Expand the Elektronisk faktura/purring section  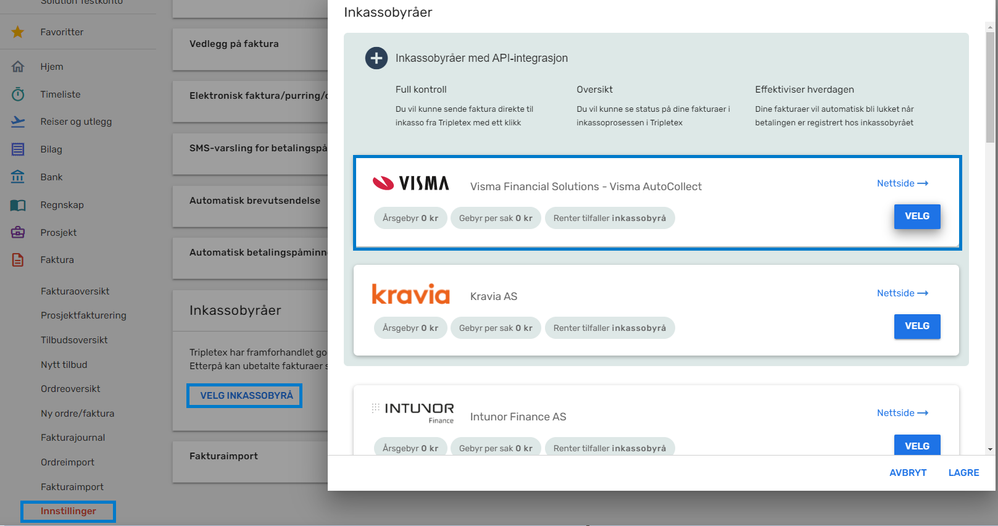pyautogui.click(x=250, y=101)
